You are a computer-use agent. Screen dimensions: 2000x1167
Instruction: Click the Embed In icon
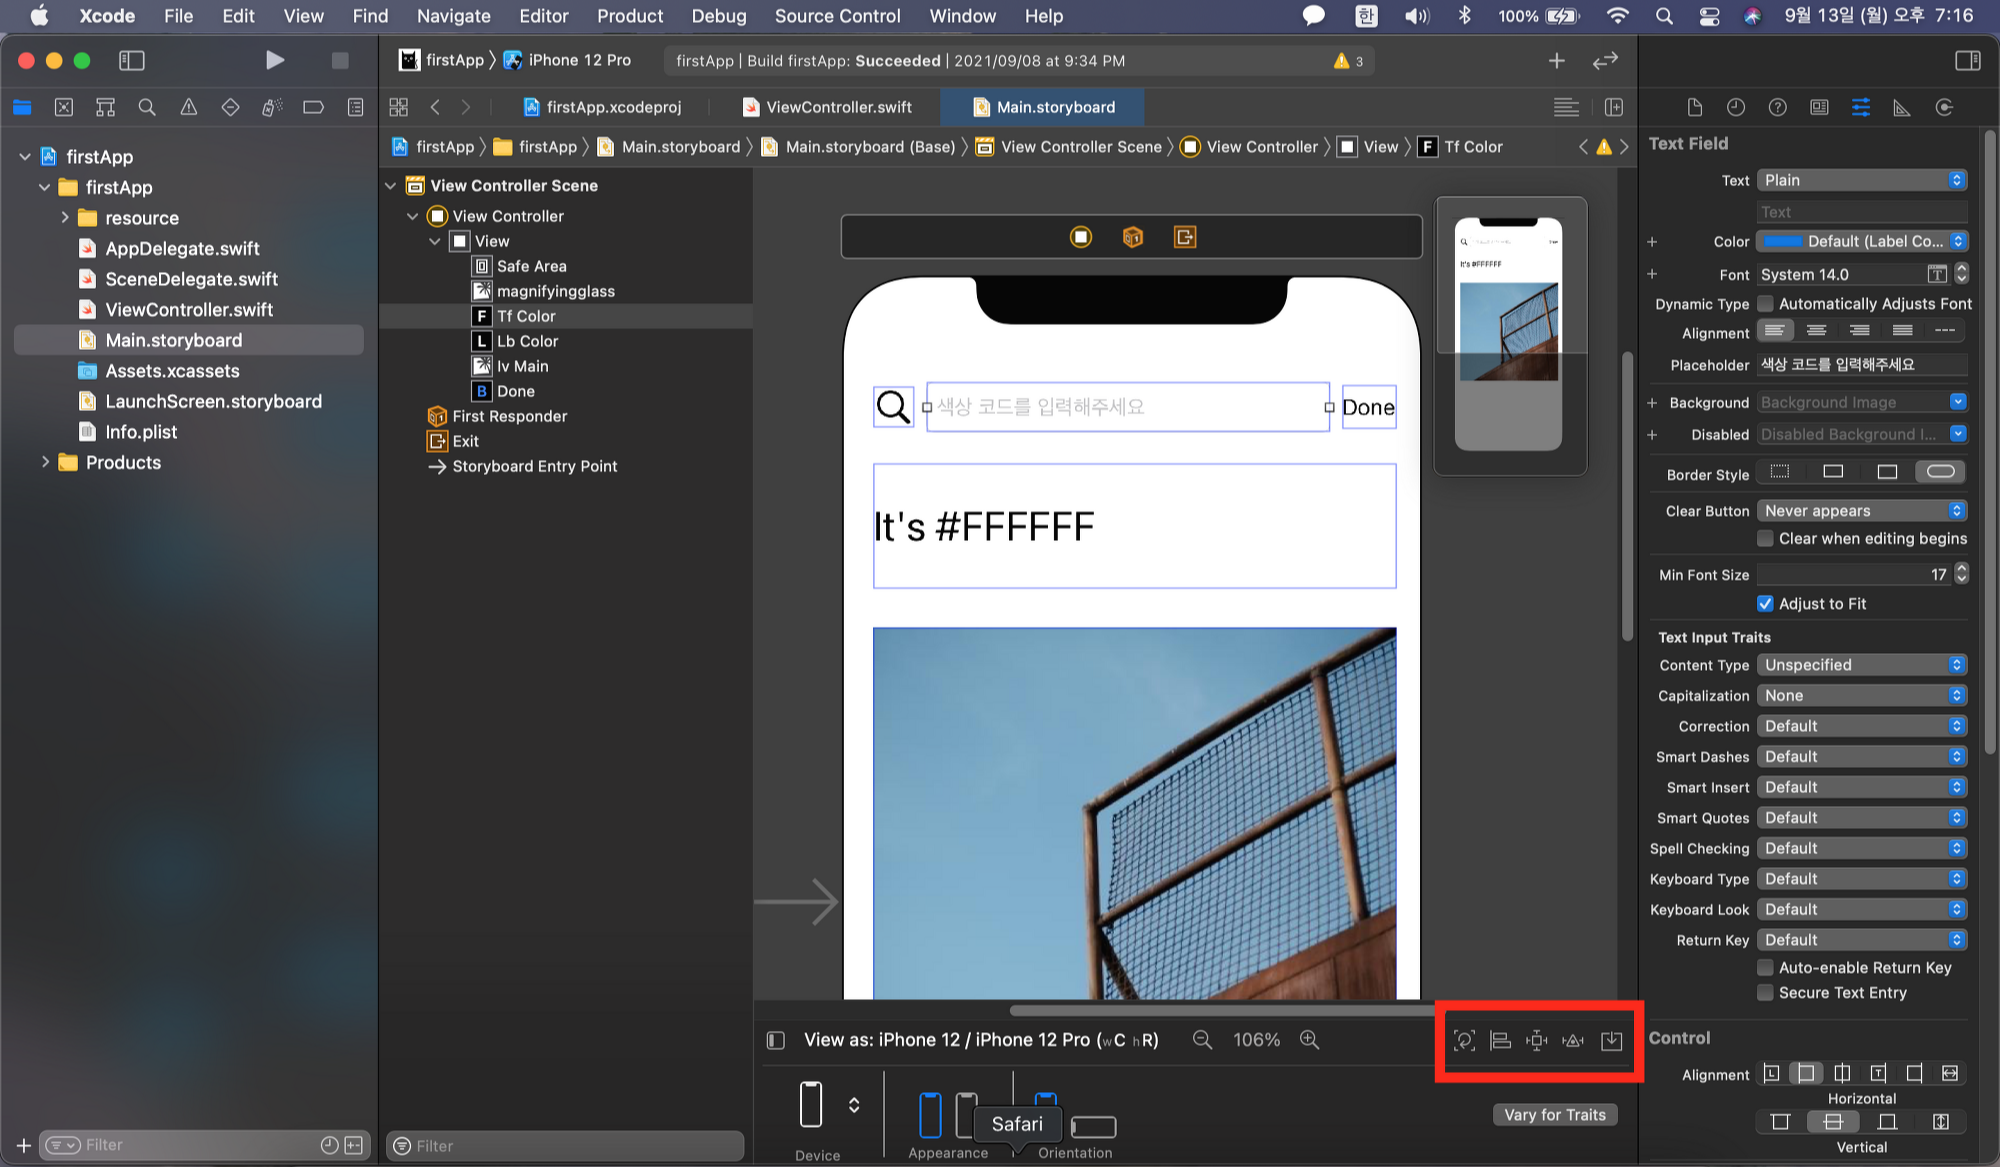click(1611, 1040)
